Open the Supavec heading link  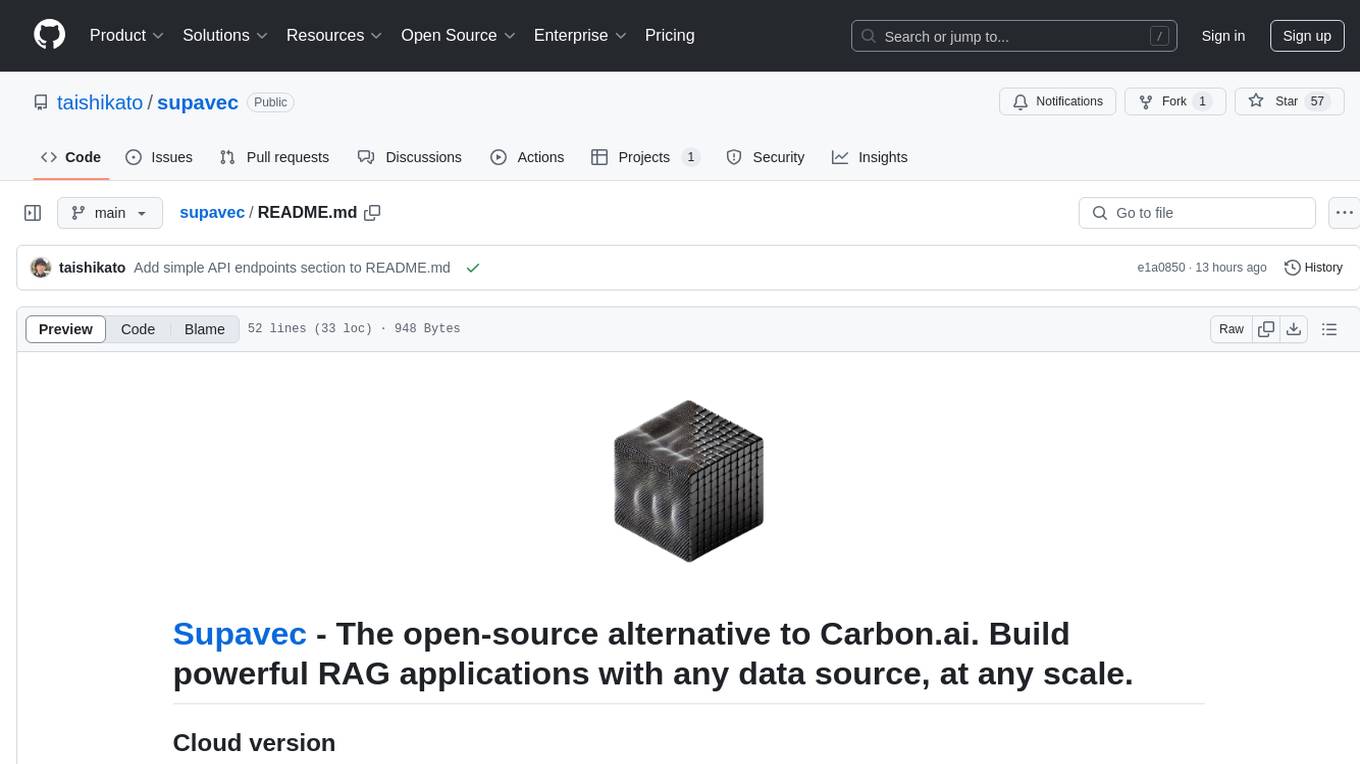pos(240,634)
